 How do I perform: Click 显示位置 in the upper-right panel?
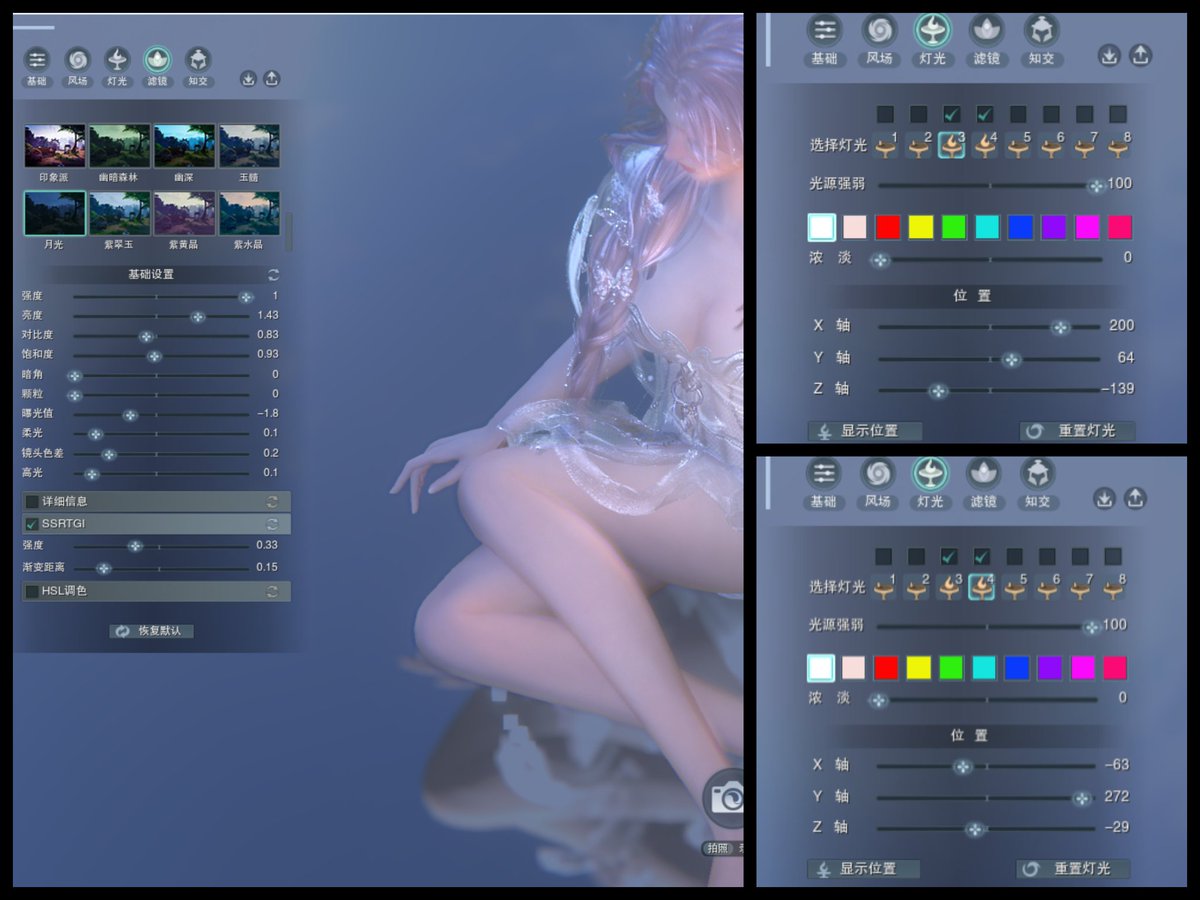click(865, 431)
